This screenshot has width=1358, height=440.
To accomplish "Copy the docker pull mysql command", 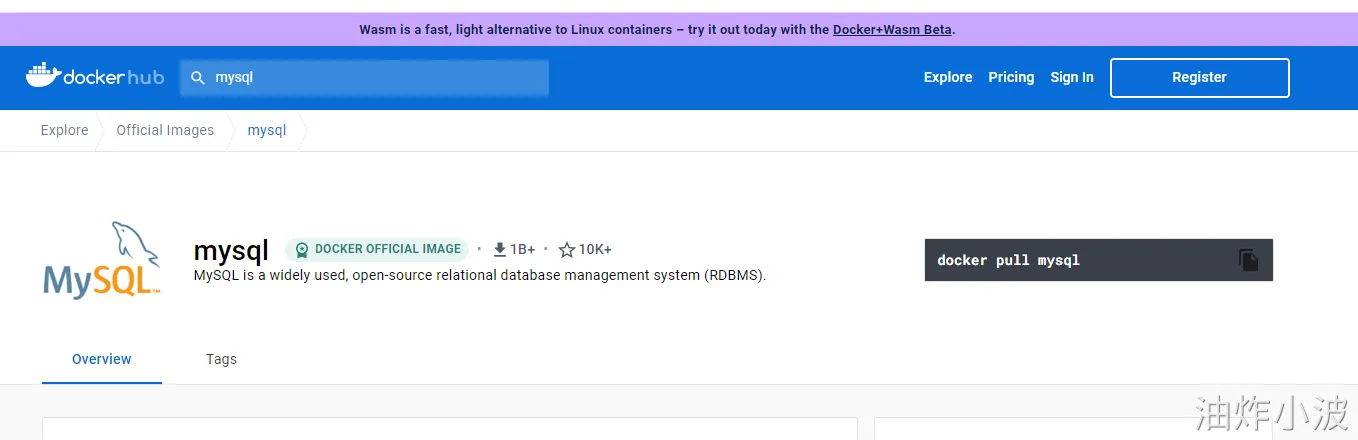I will click(x=1248, y=260).
